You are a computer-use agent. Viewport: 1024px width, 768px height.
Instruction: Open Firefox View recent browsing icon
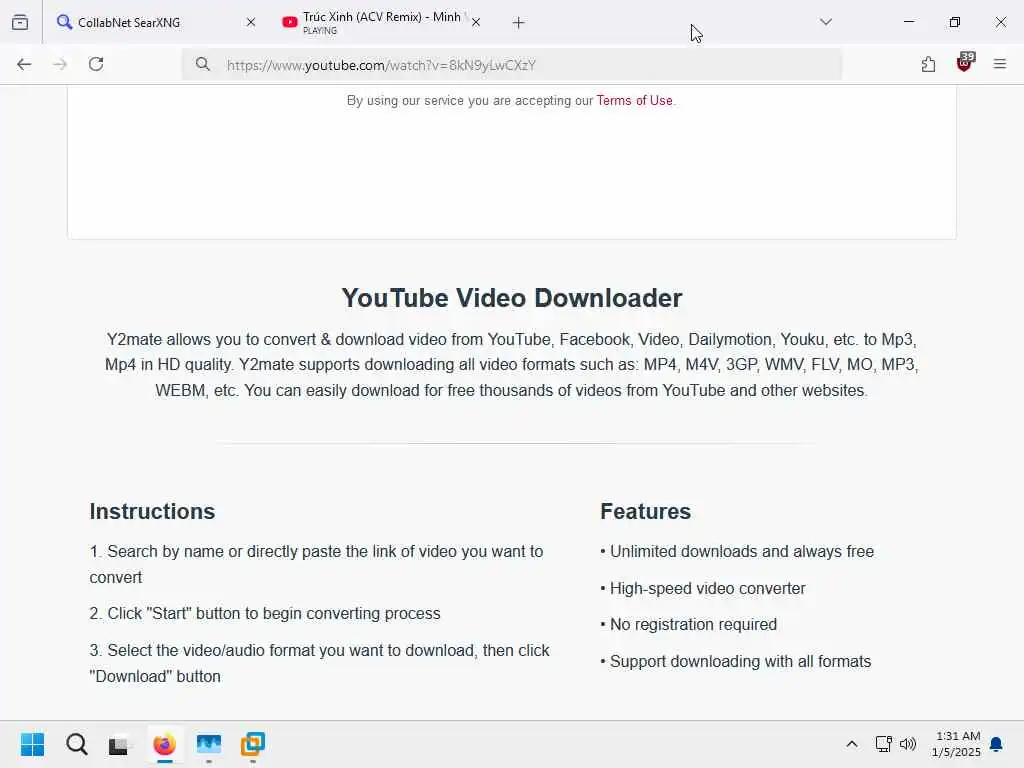point(20,22)
